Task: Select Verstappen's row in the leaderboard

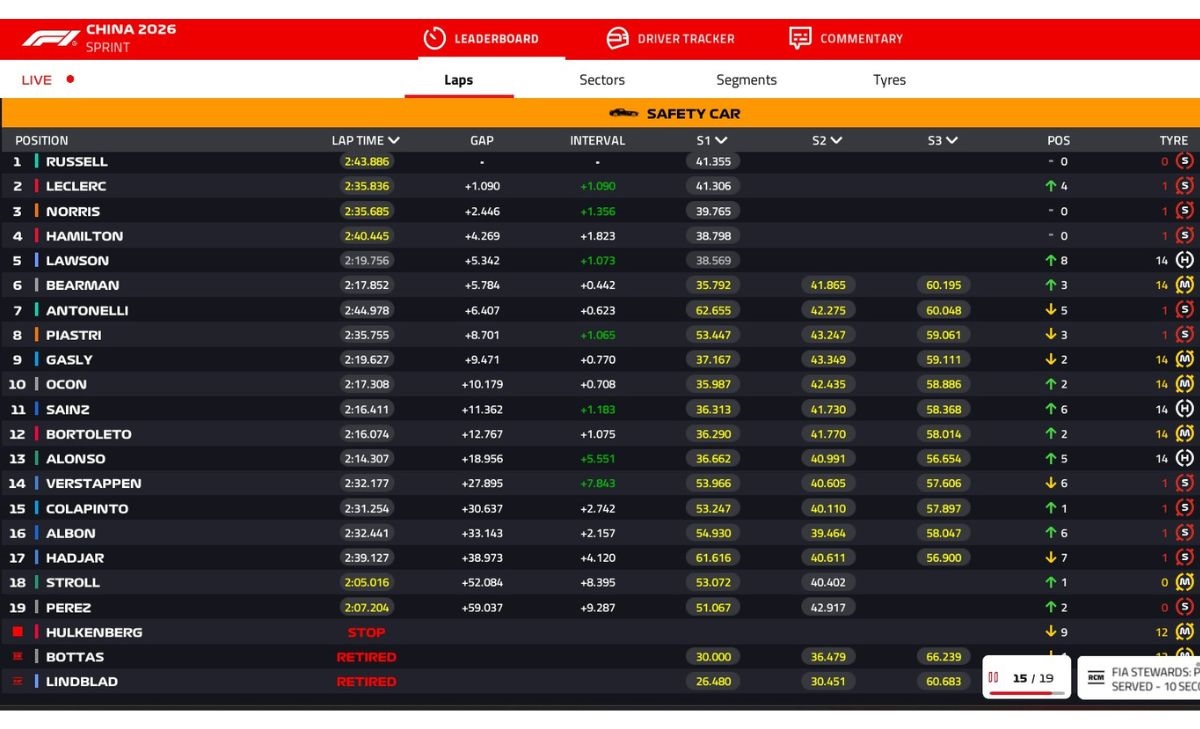Action: 93,483
